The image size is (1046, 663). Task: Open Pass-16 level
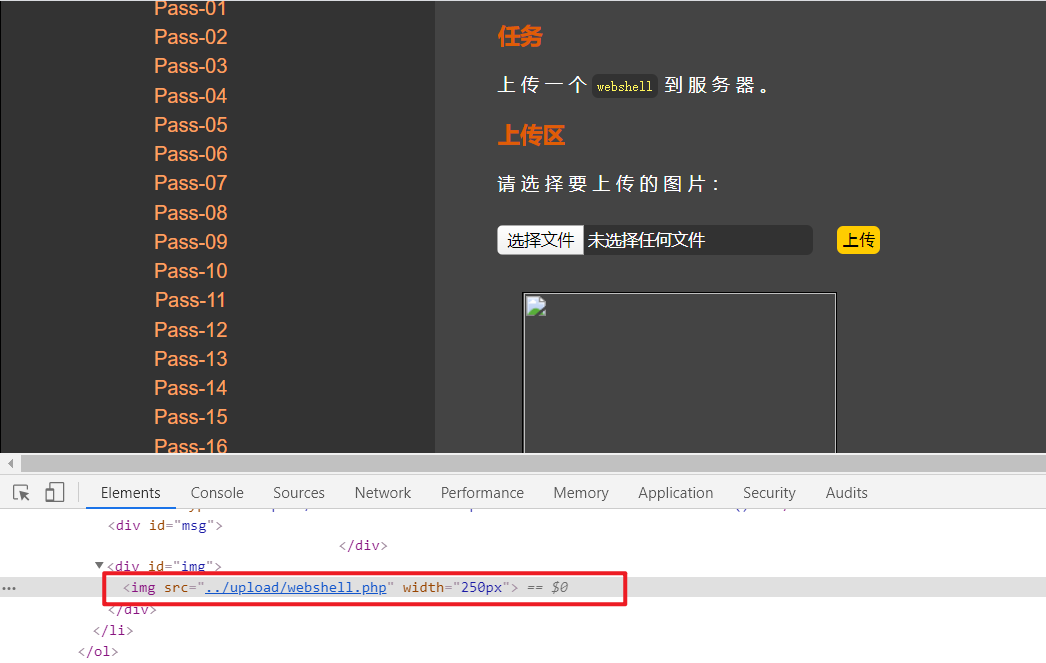[191, 446]
